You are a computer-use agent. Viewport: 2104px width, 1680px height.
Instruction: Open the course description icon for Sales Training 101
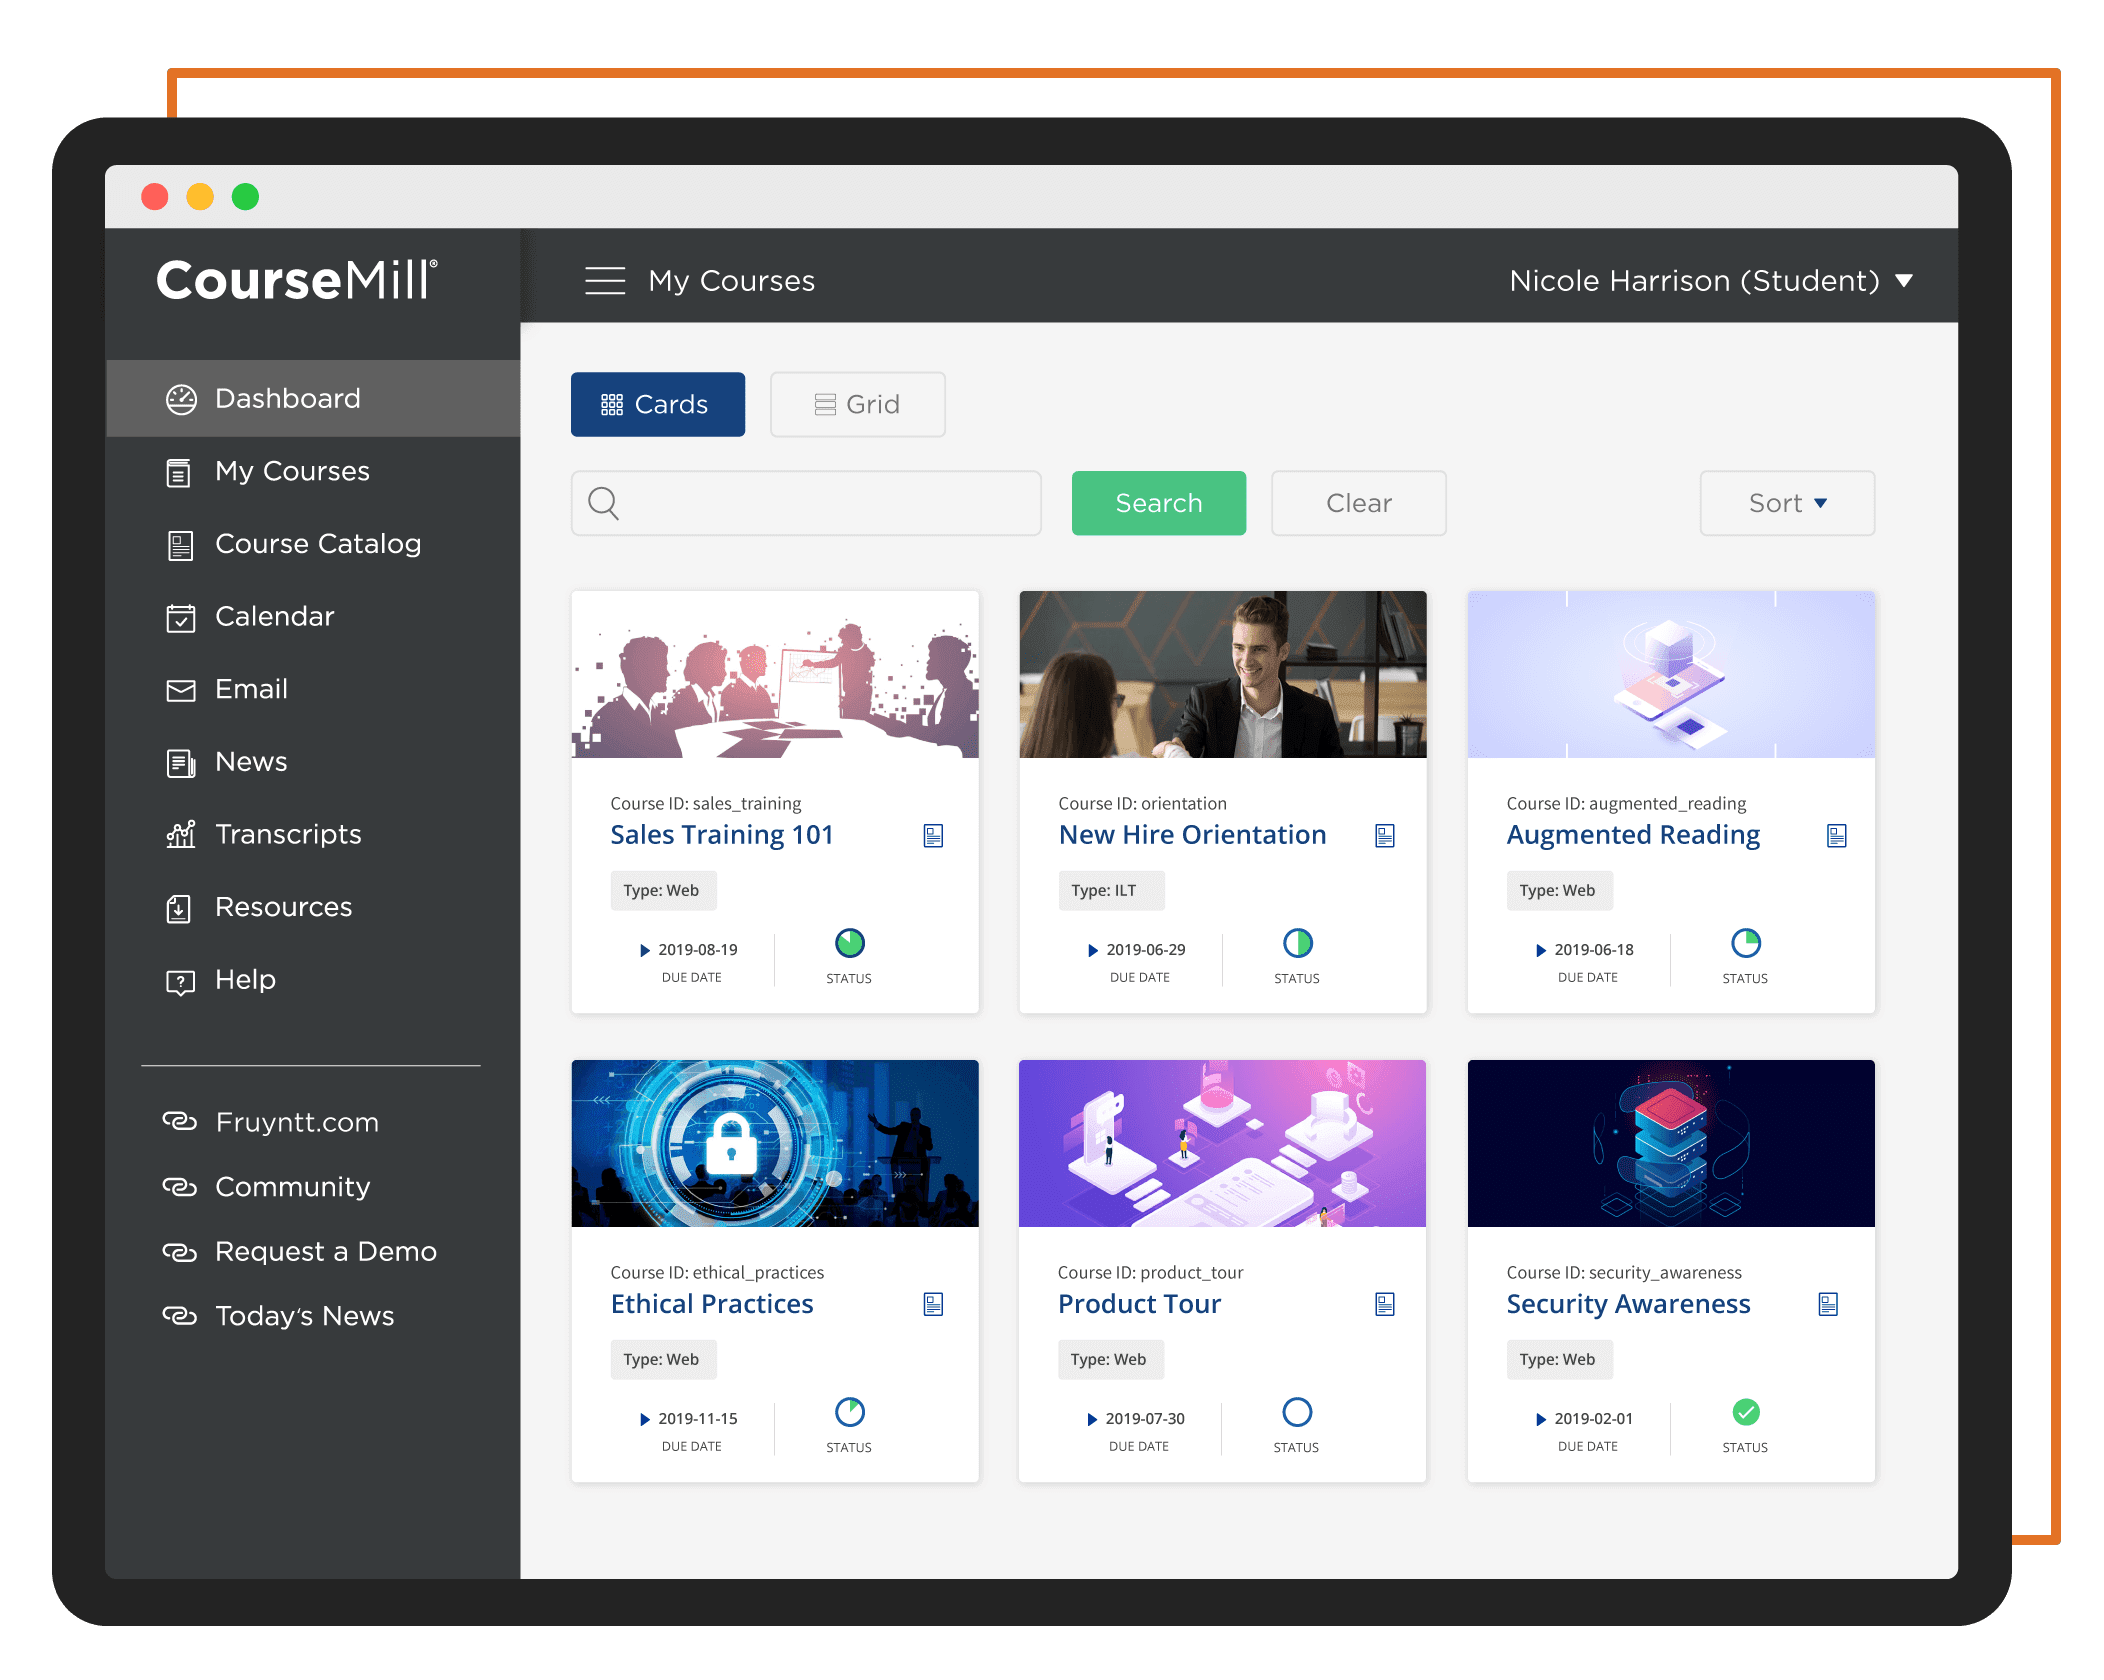pyautogui.click(x=933, y=834)
